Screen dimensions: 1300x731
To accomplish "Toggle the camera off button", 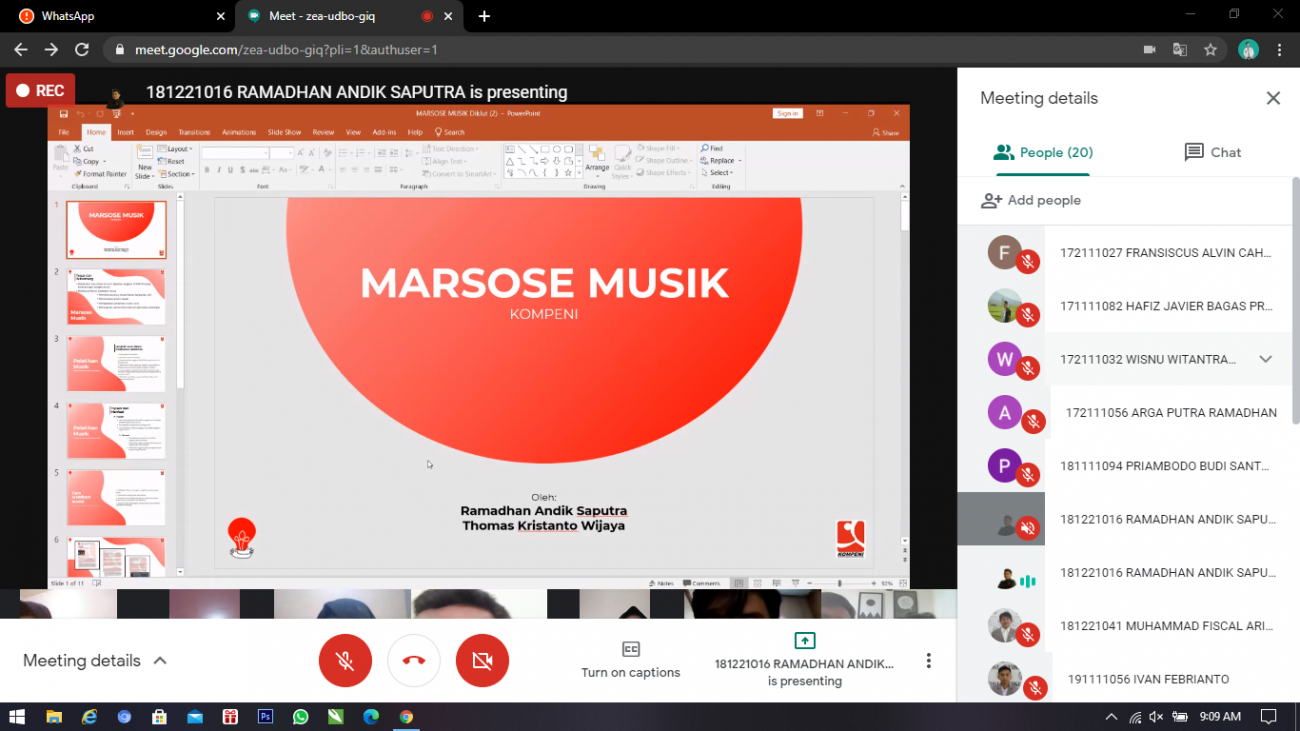I will pyautogui.click(x=482, y=661).
